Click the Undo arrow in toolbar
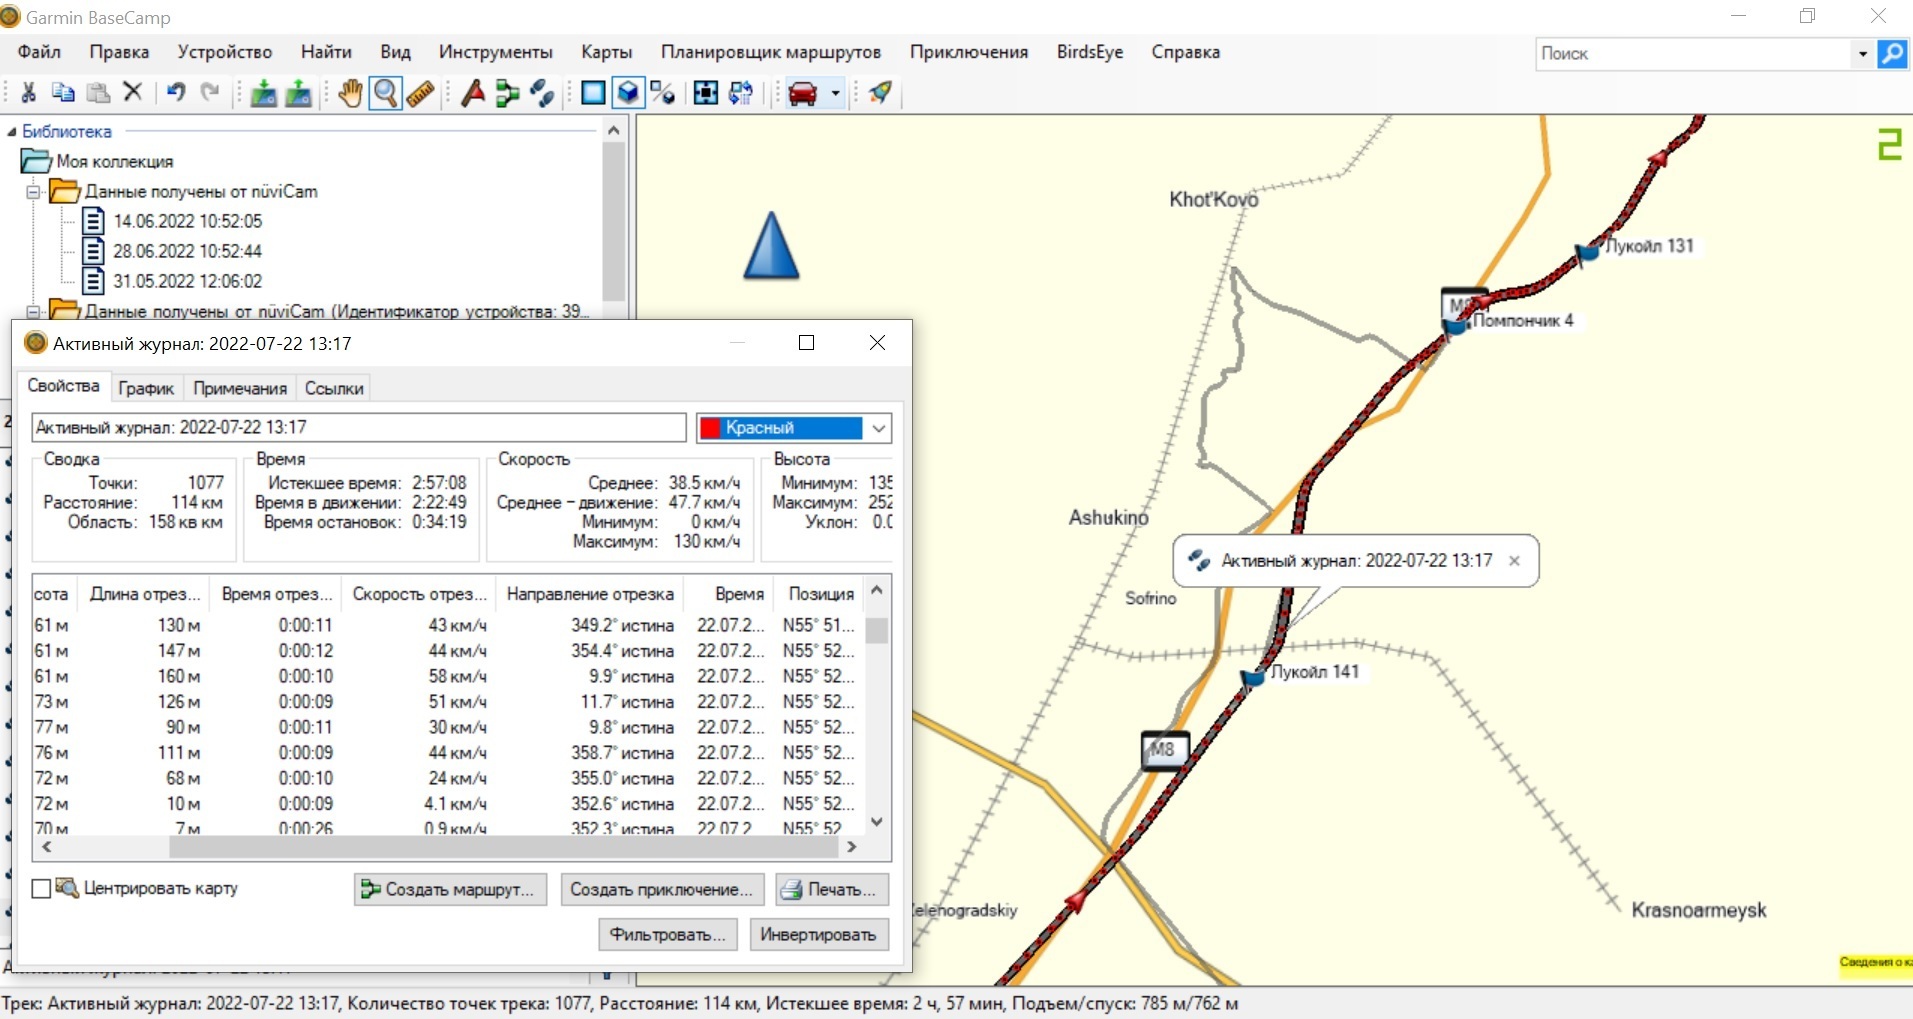Screen dimensions: 1913x1019 (x=176, y=93)
